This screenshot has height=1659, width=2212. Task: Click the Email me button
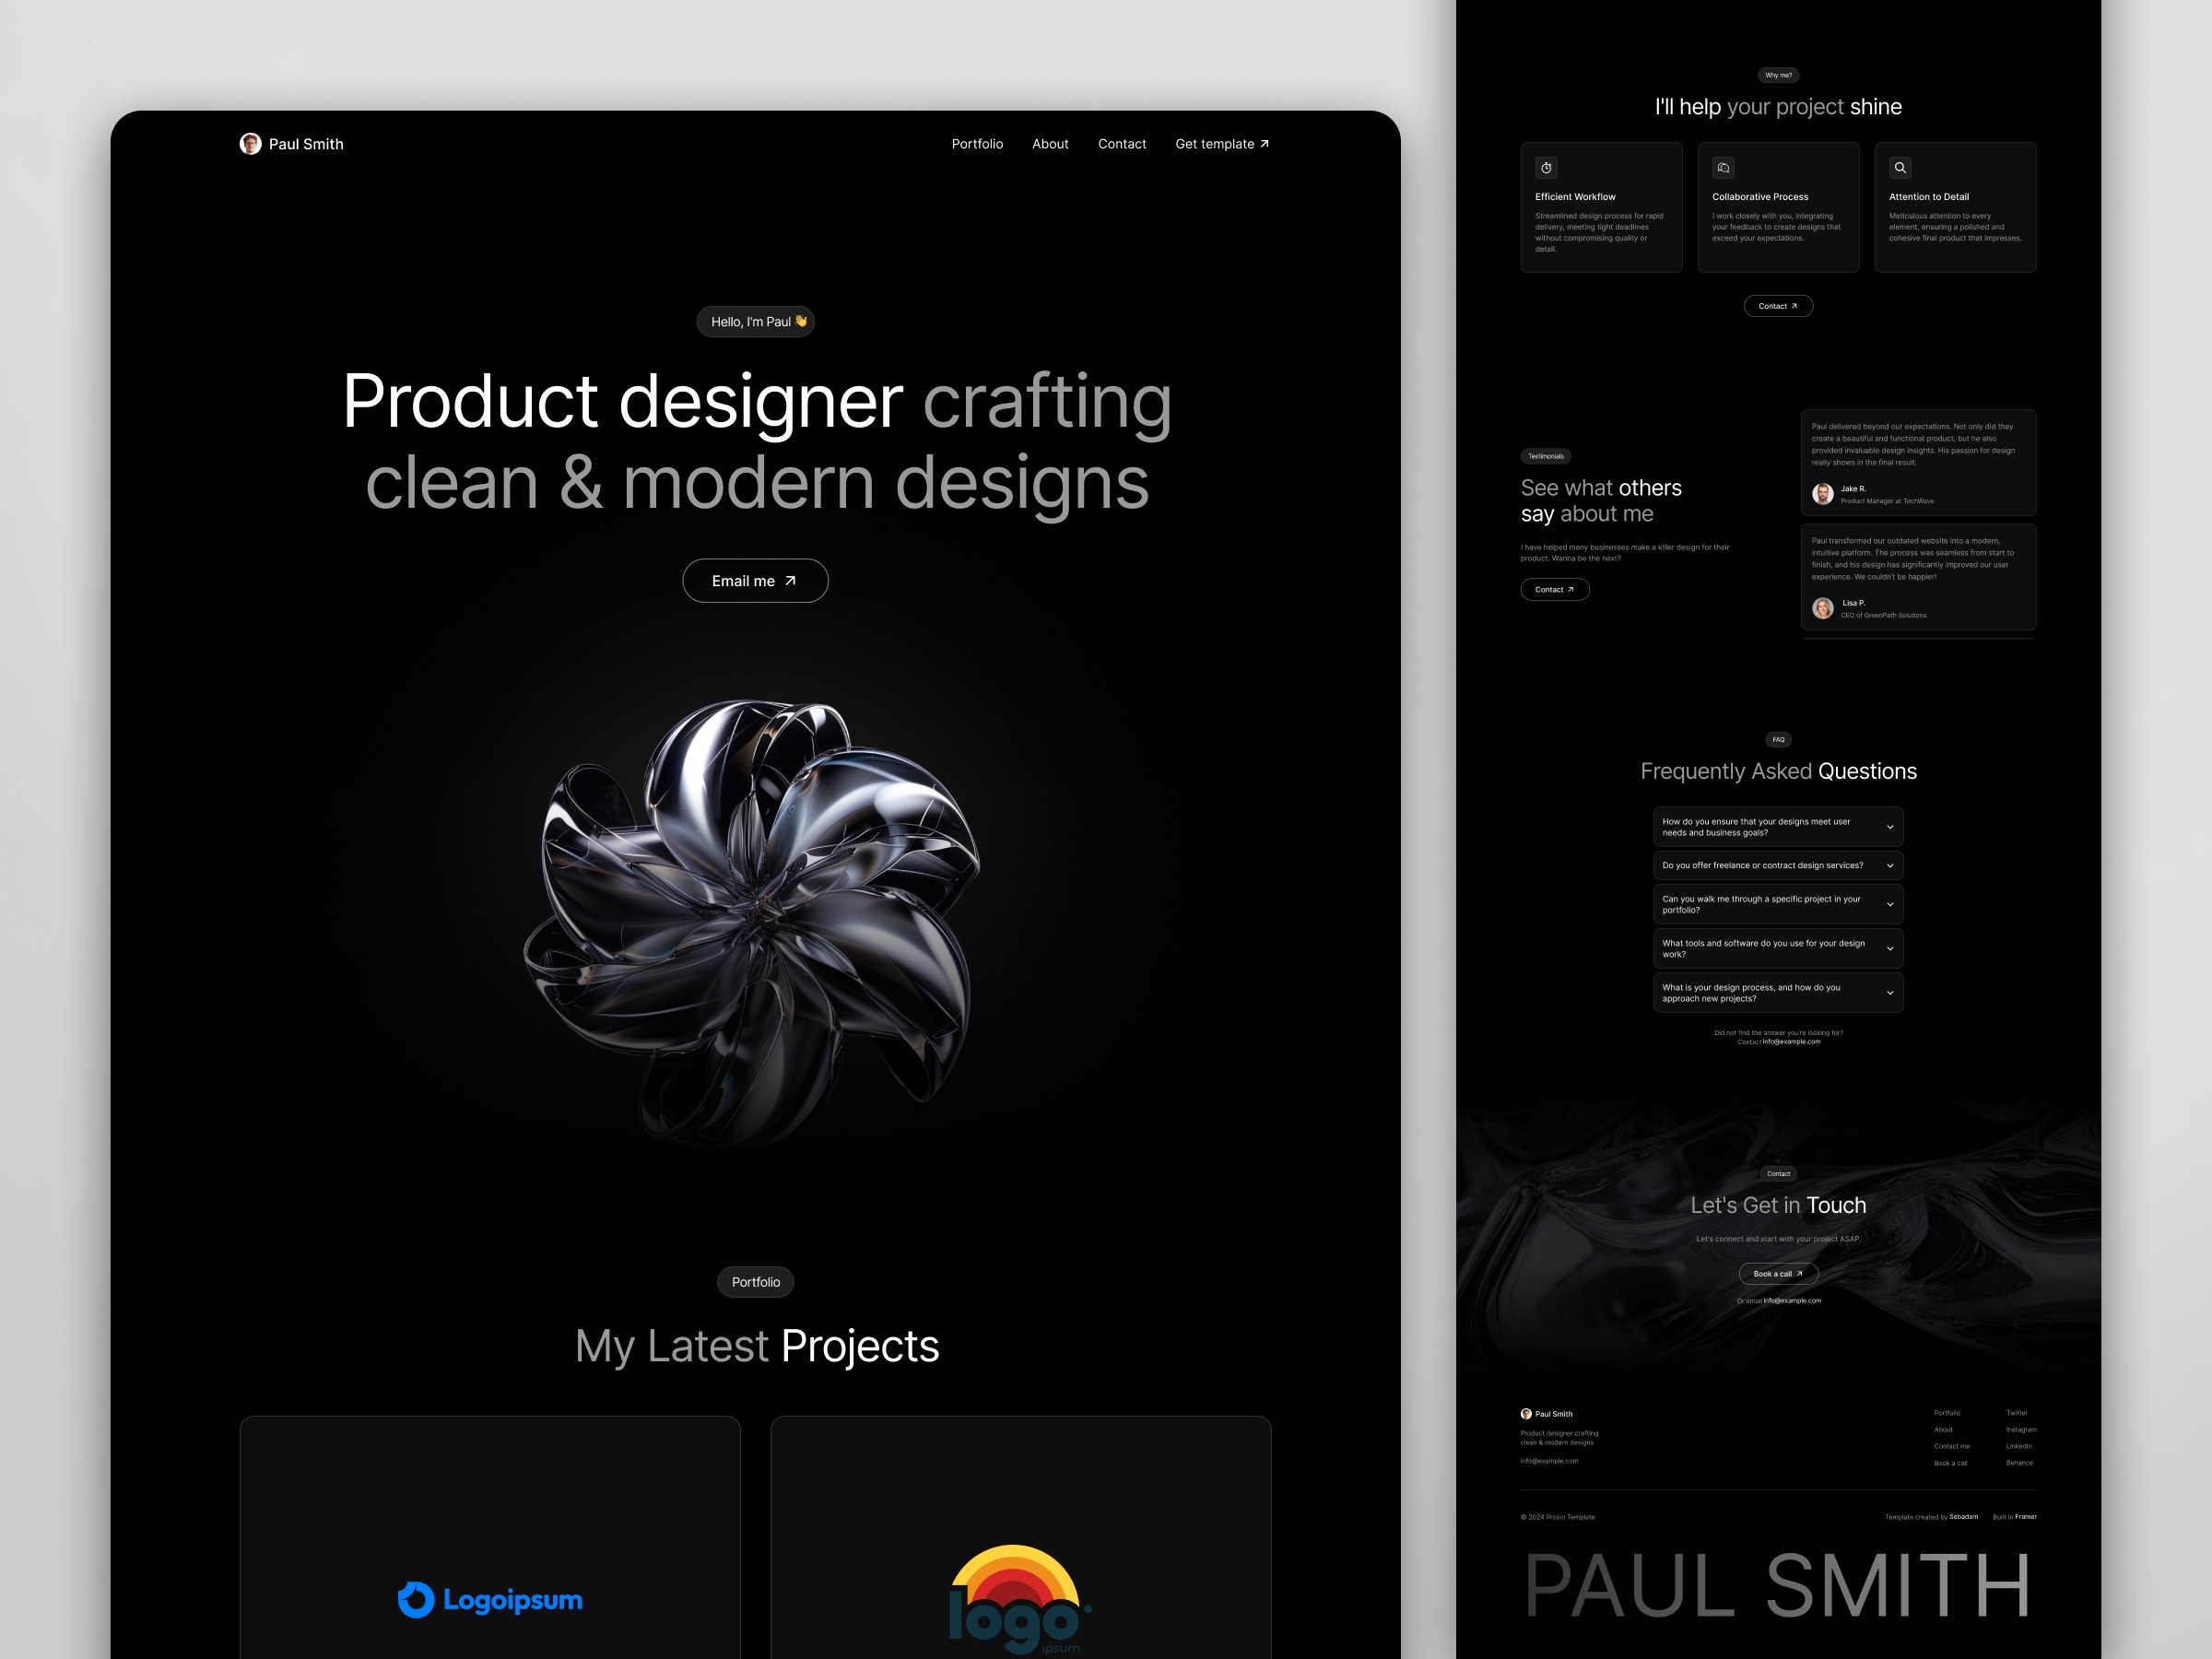coord(752,582)
